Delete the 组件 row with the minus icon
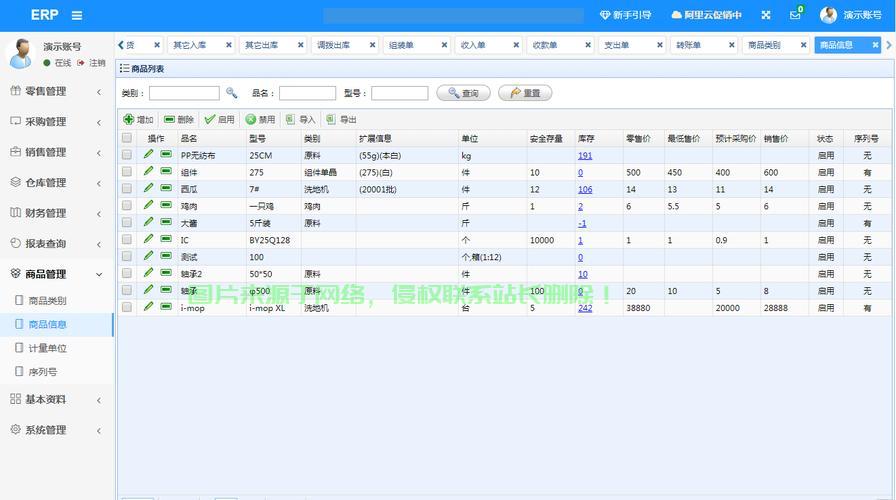This screenshot has height=500, width=896. coord(166,171)
